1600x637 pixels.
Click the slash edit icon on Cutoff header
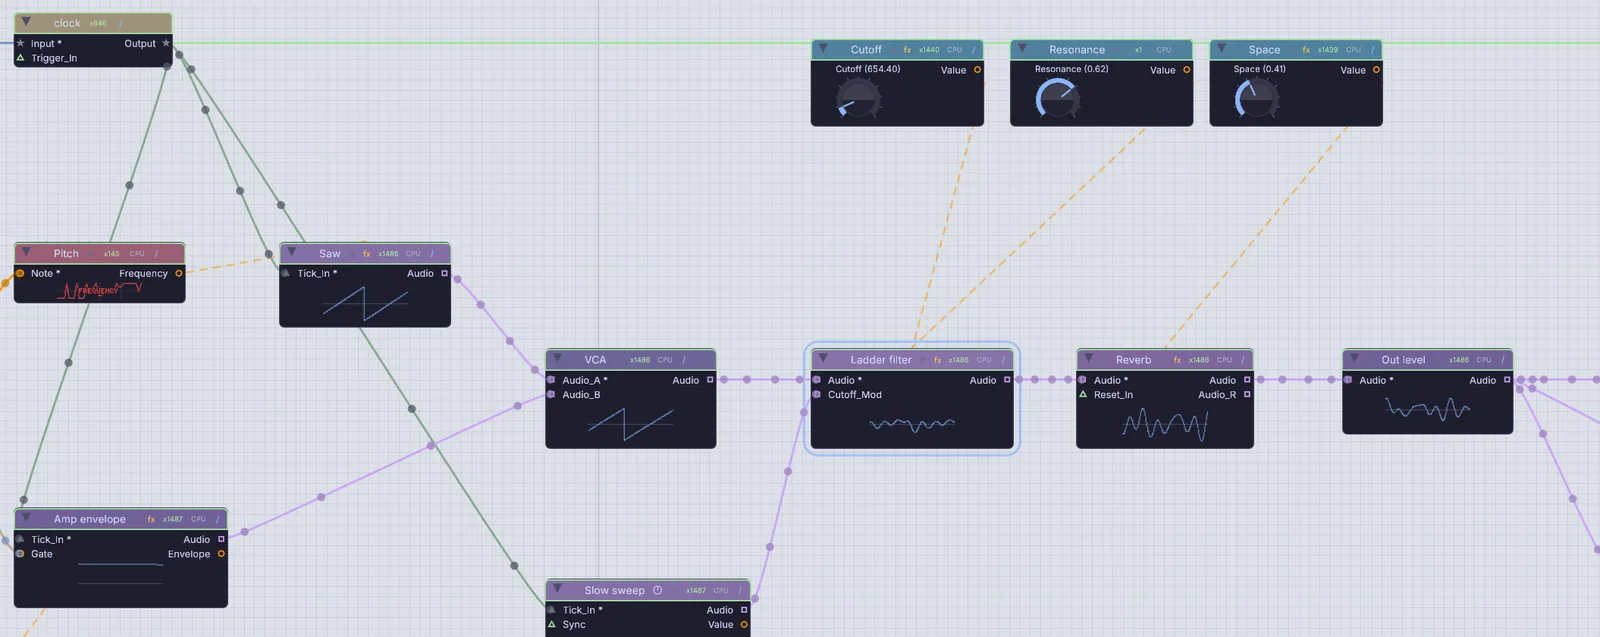(x=974, y=50)
